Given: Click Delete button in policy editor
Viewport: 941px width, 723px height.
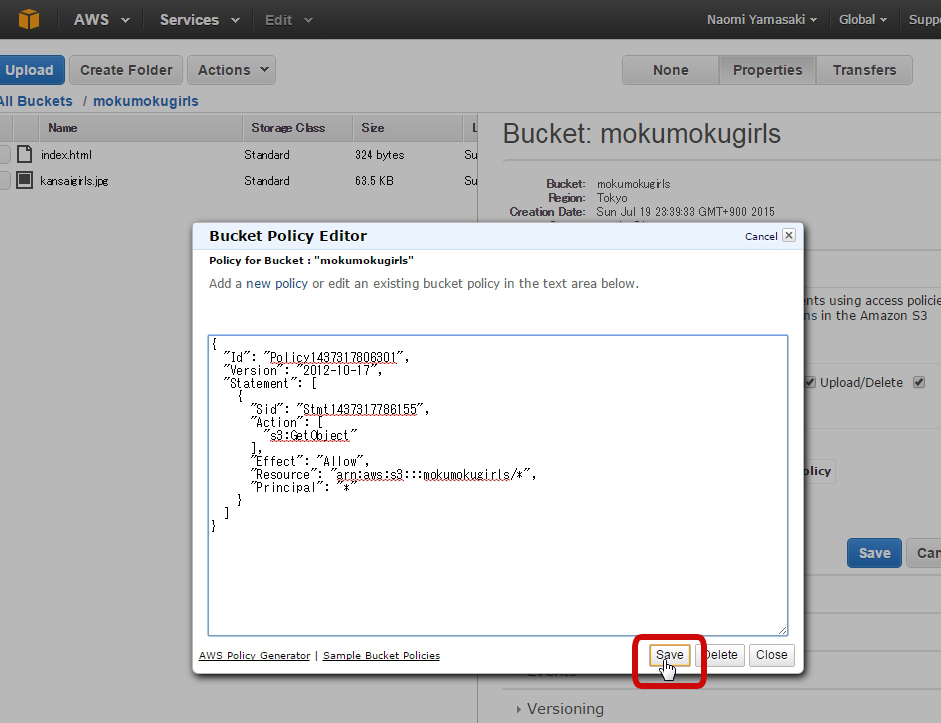Looking at the screenshot, I should click(720, 655).
